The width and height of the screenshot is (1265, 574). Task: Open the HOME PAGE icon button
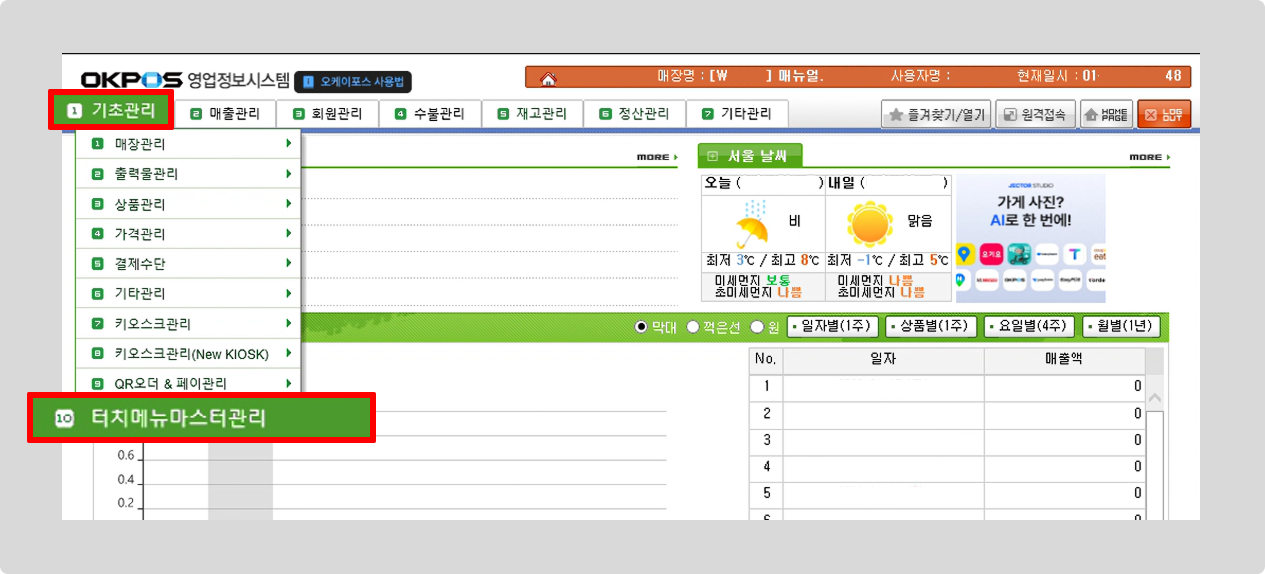(1105, 115)
